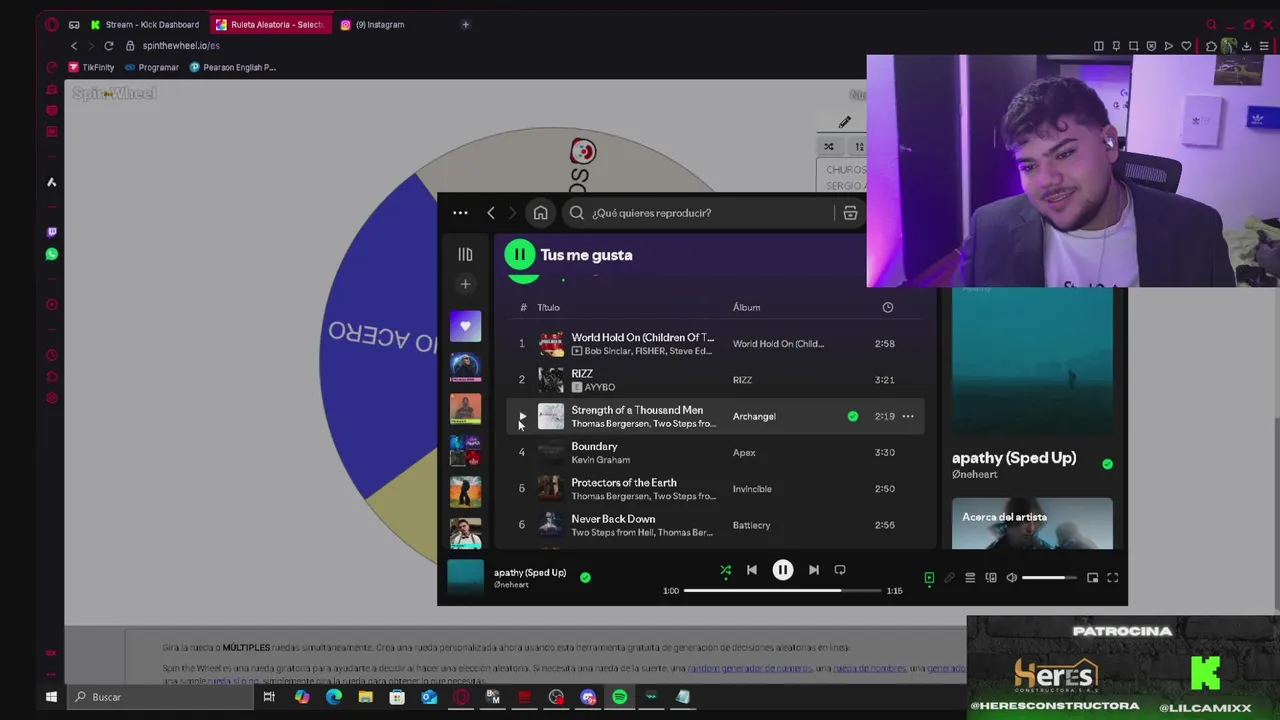The height and width of the screenshot is (720, 1280).
Task: Open artist link AYYBO under RIZZ
Action: (599, 387)
